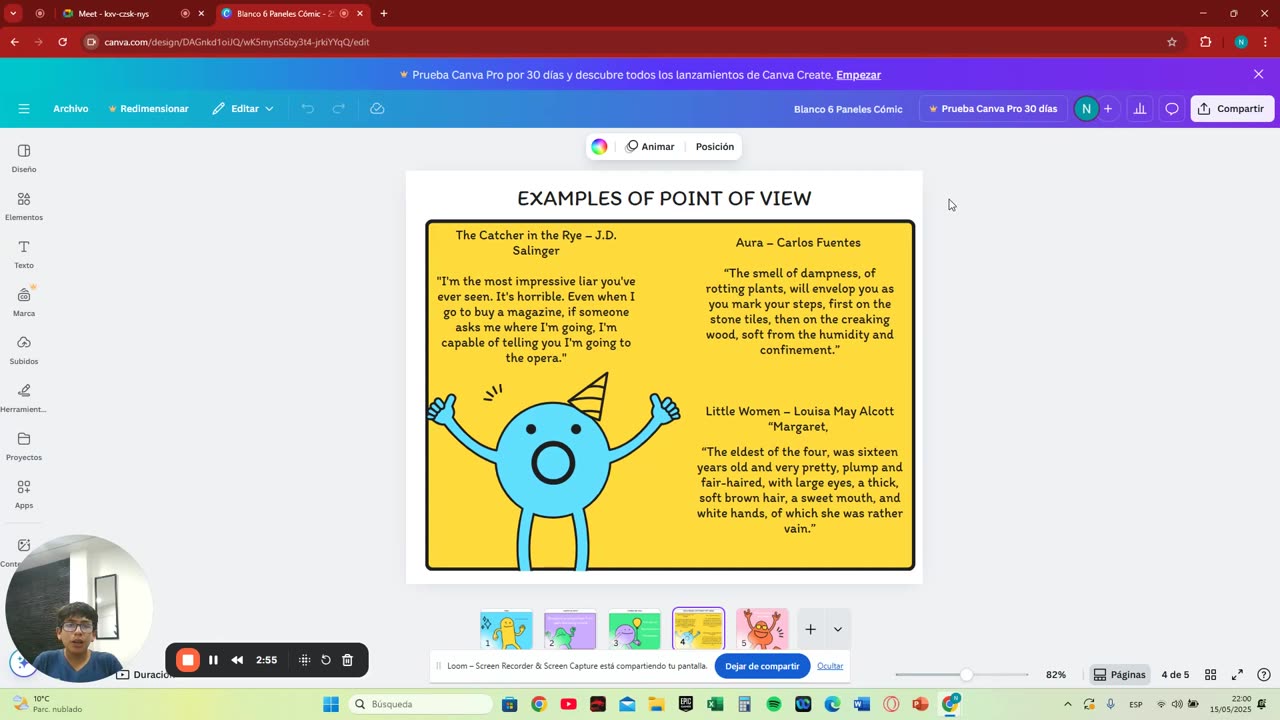Click the Loom drag handle dots icon
The width and height of the screenshot is (1280, 720).
coord(304,660)
